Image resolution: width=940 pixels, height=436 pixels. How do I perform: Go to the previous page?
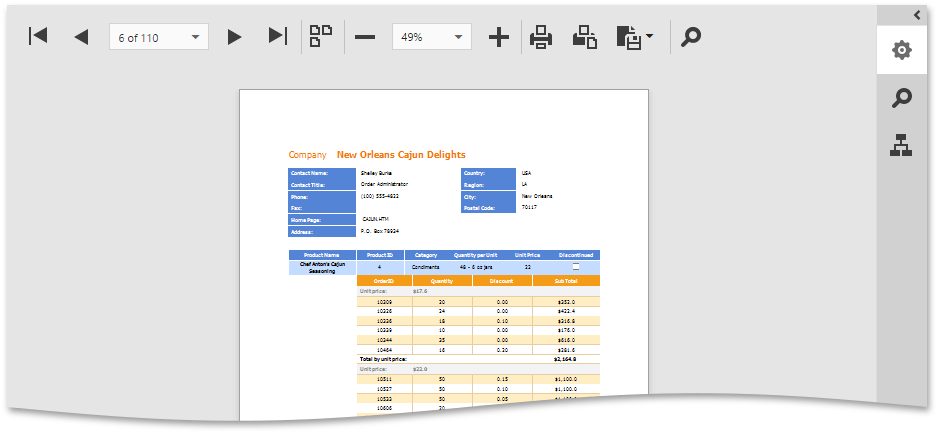[81, 37]
